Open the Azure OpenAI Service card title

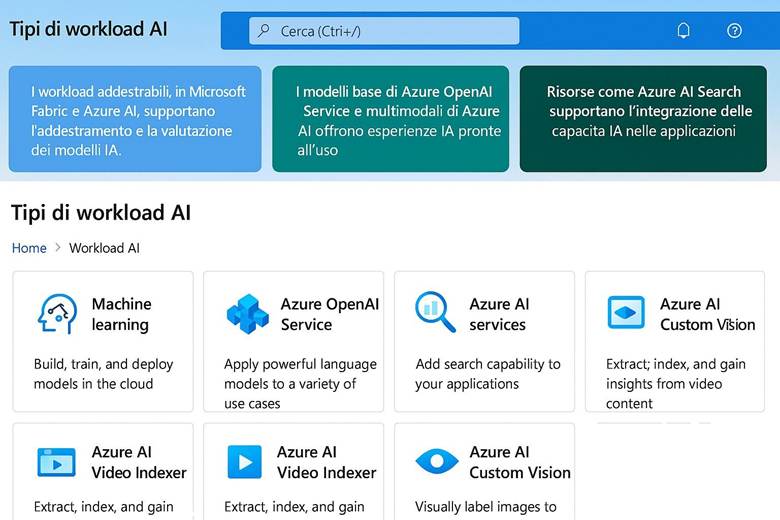(x=329, y=314)
